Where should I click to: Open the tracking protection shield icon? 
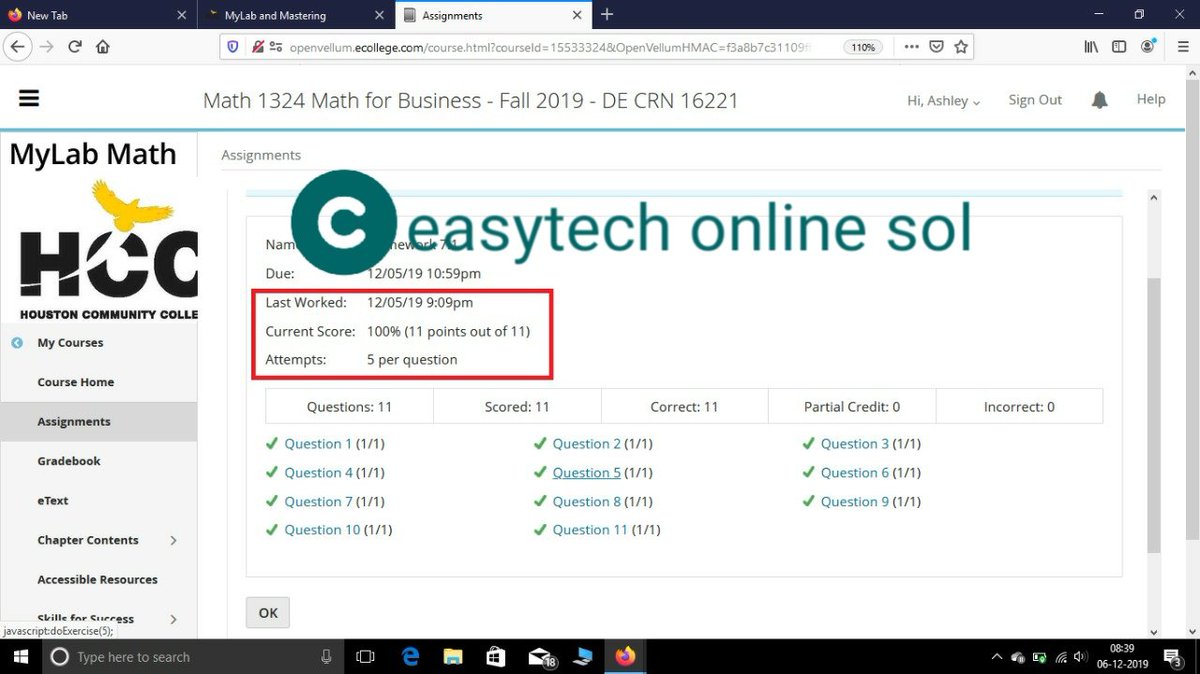click(233, 46)
